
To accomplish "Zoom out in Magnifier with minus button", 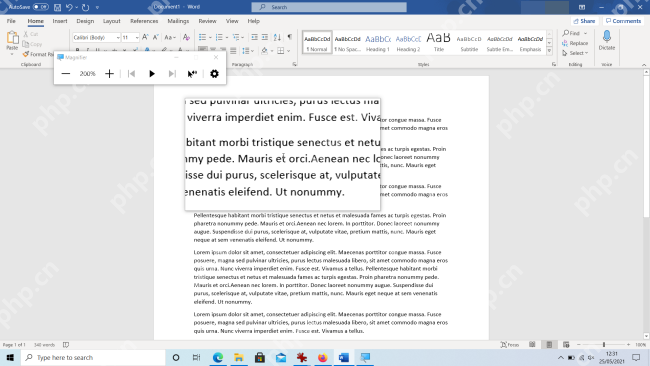I will click(x=66, y=74).
